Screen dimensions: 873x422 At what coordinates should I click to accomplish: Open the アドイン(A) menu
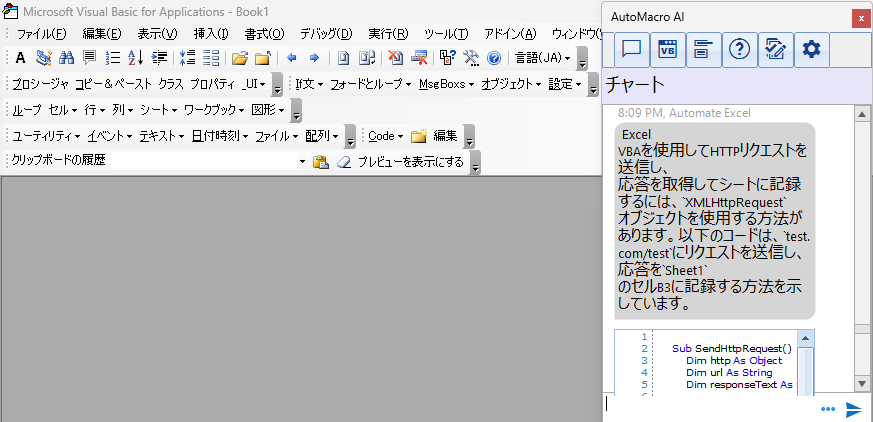(x=510, y=33)
